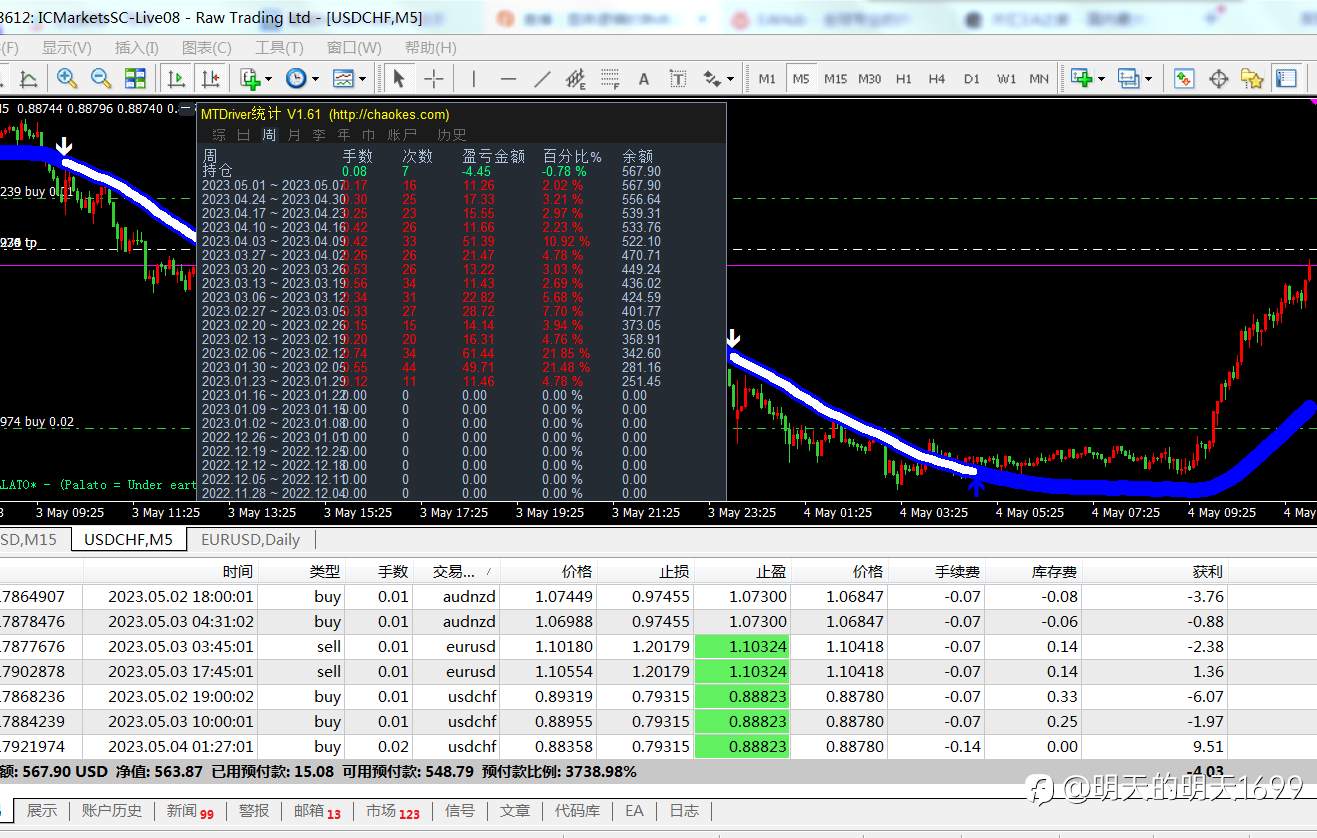Expand the new chart dropdown arrow

(1101, 79)
